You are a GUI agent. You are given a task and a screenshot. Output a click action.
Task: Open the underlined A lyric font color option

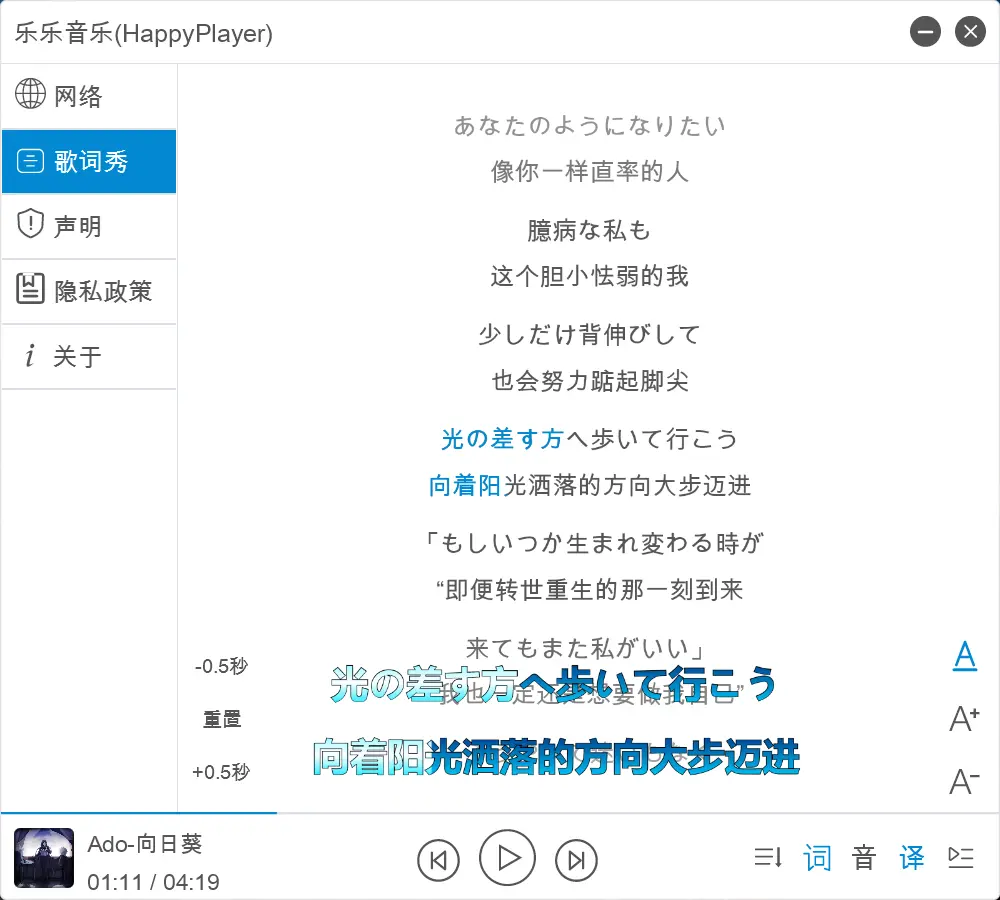[x=964, y=656]
